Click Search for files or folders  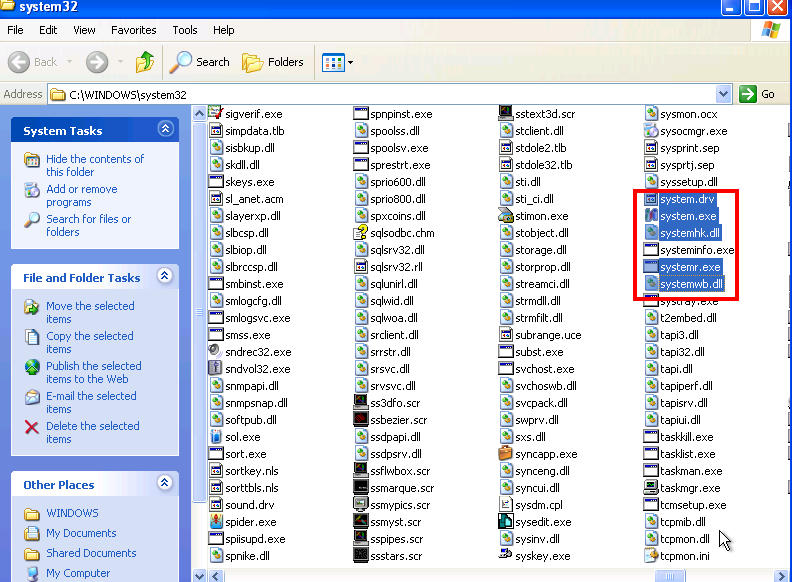(88, 225)
